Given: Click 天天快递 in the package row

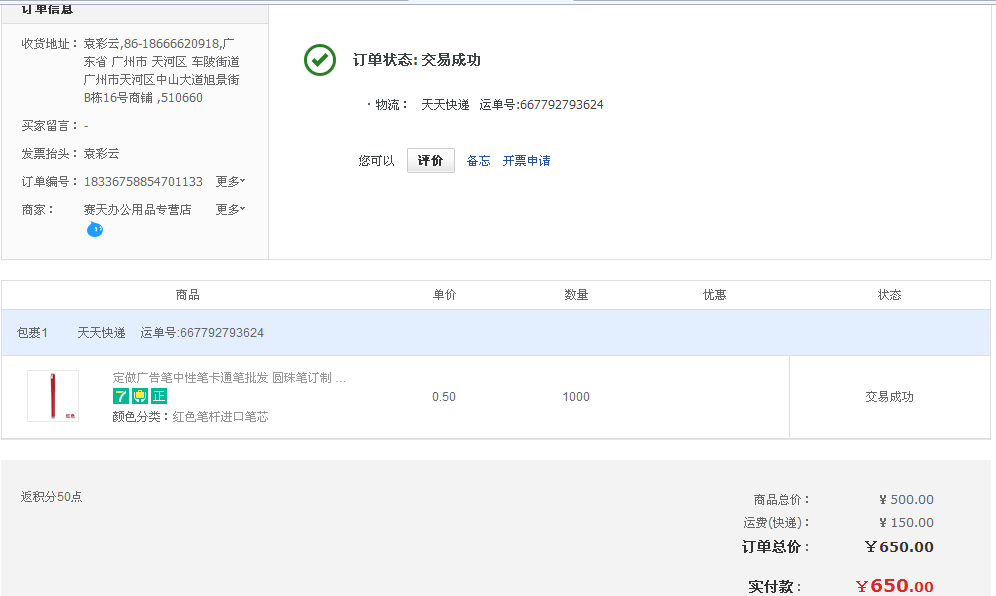Looking at the screenshot, I should [x=102, y=333].
